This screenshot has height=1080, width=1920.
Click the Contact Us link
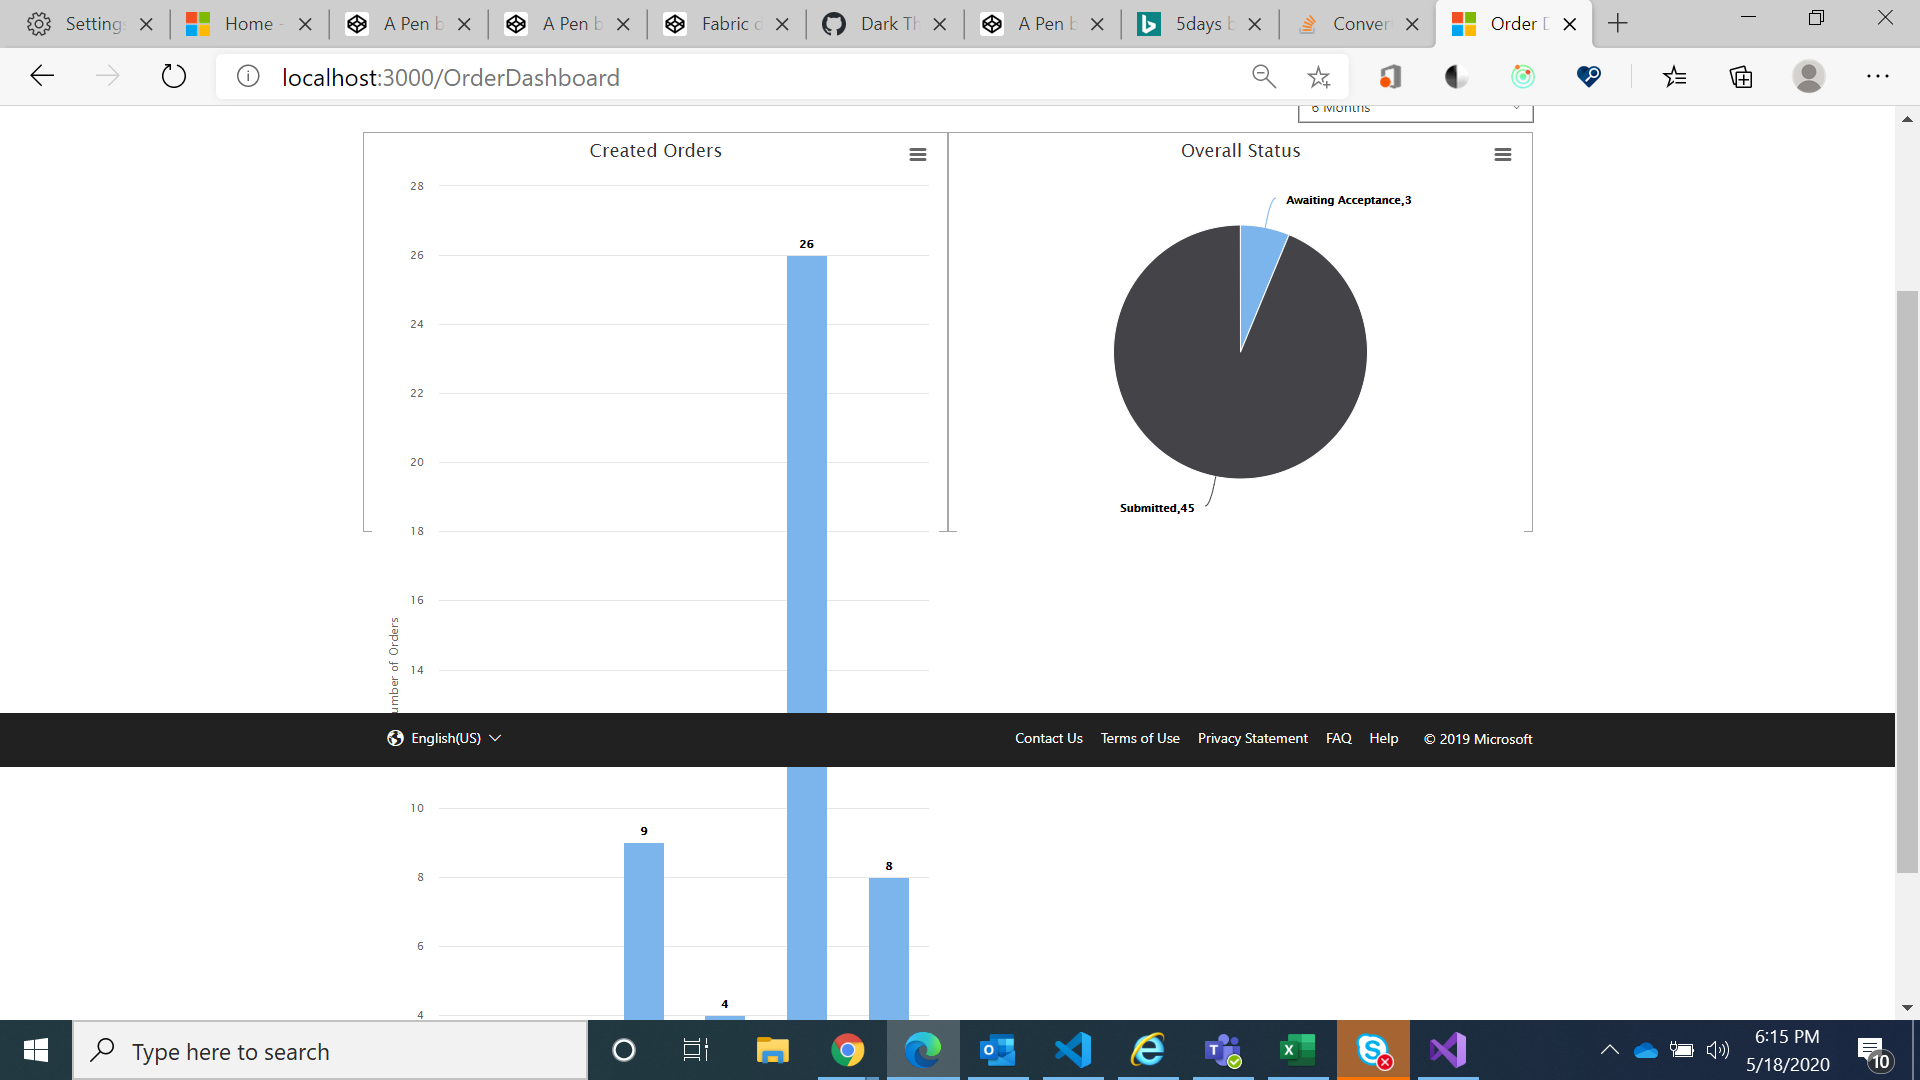1048,738
